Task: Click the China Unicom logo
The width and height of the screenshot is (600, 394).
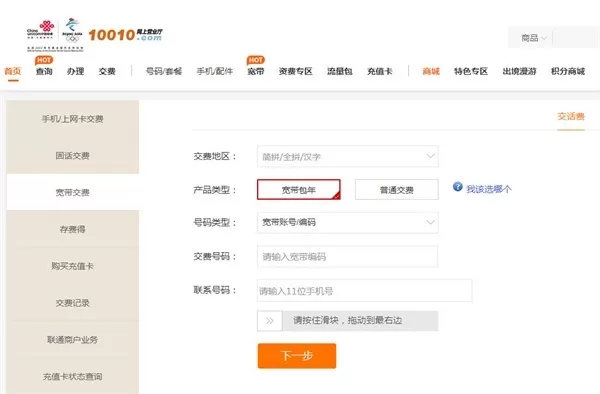Action: pos(40,30)
